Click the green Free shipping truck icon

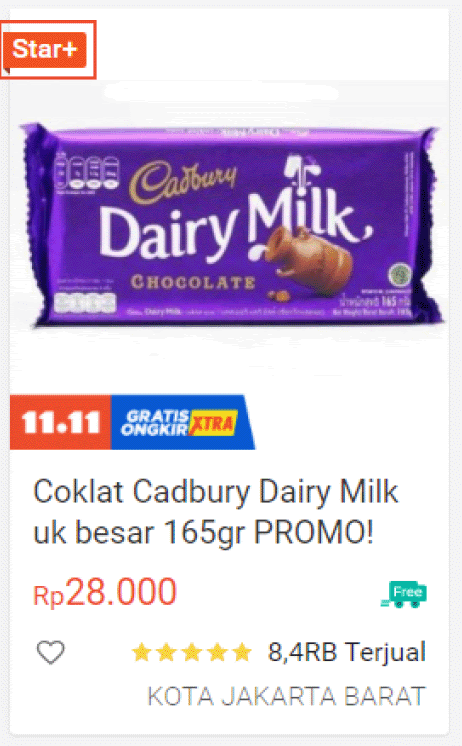pos(403,594)
